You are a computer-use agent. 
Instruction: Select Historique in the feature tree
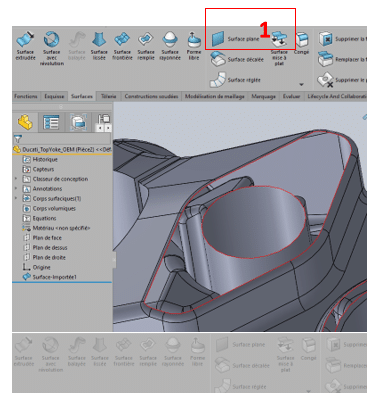[40, 159]
